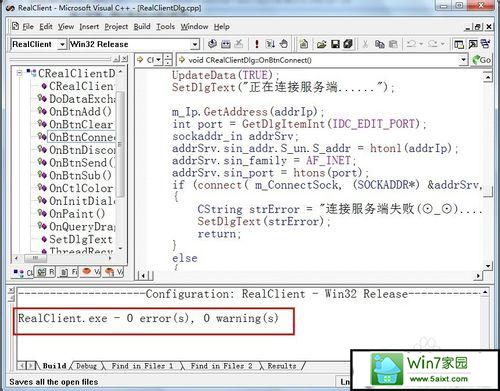The image size is (500, 391).
Task: Select SetDlgText in class tree
Action: click(x=81, y=239)
